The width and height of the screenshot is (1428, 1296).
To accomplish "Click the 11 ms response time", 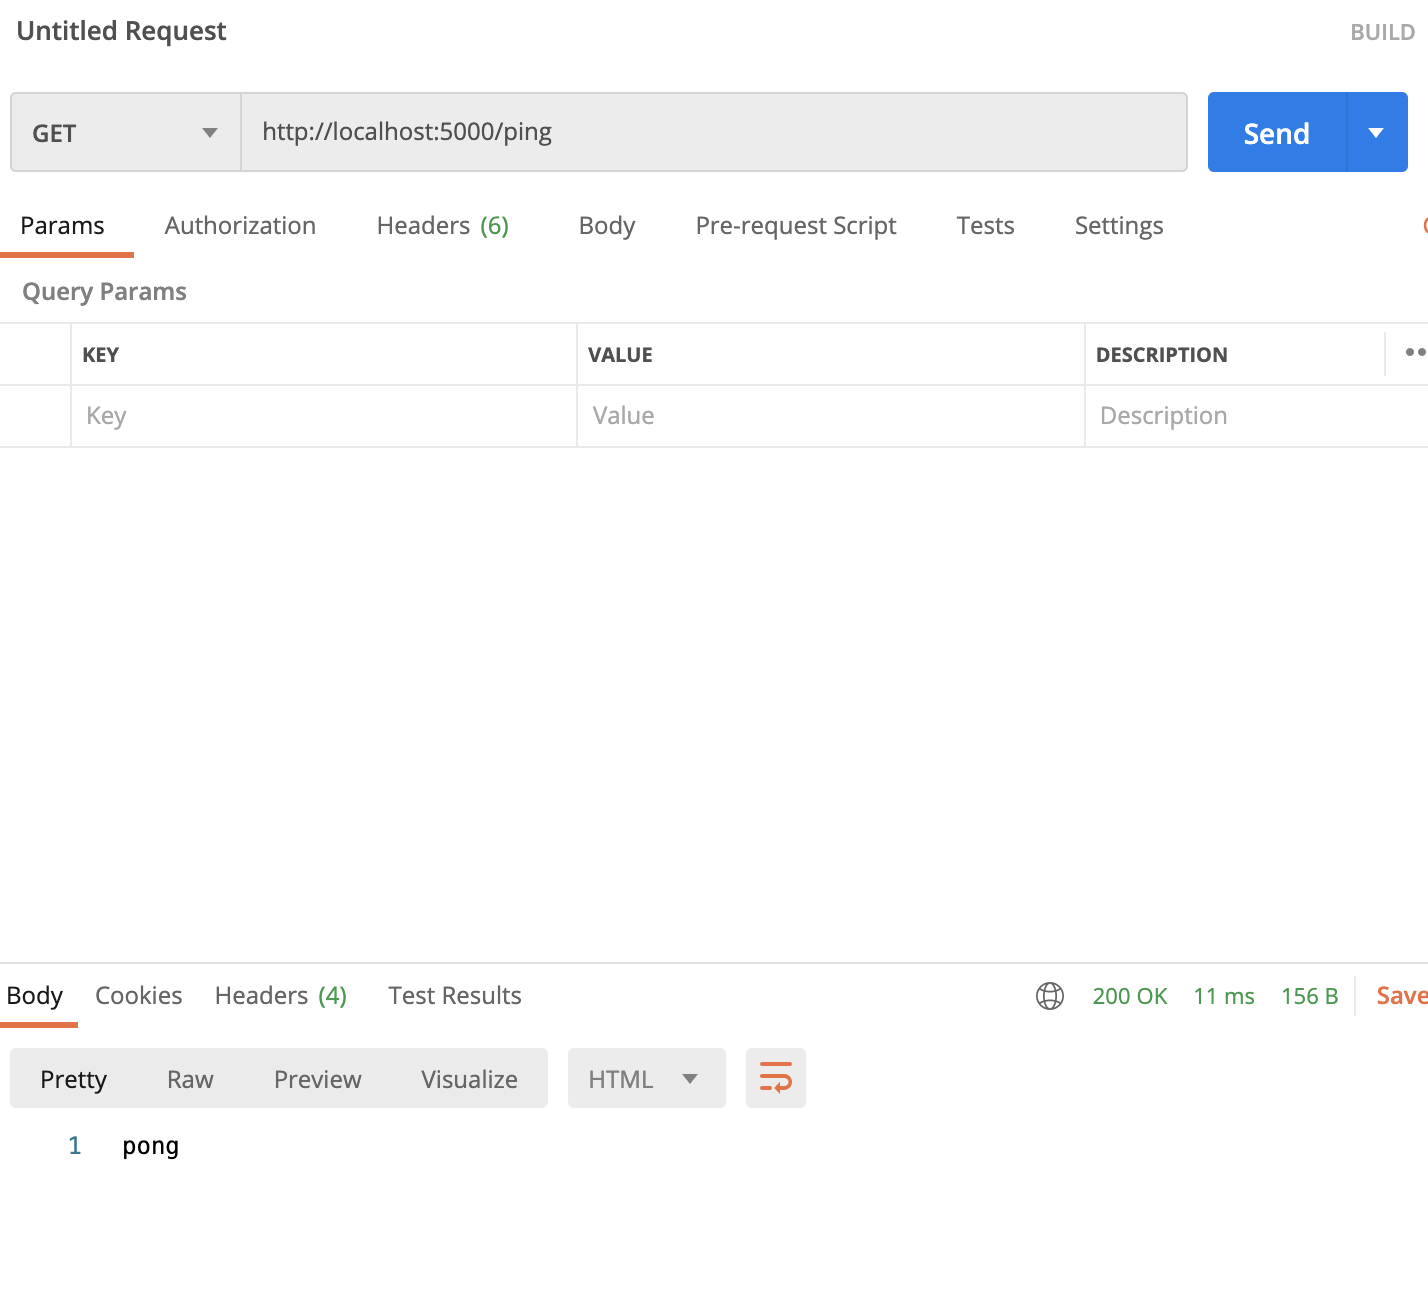I will tap(1224, 996).
